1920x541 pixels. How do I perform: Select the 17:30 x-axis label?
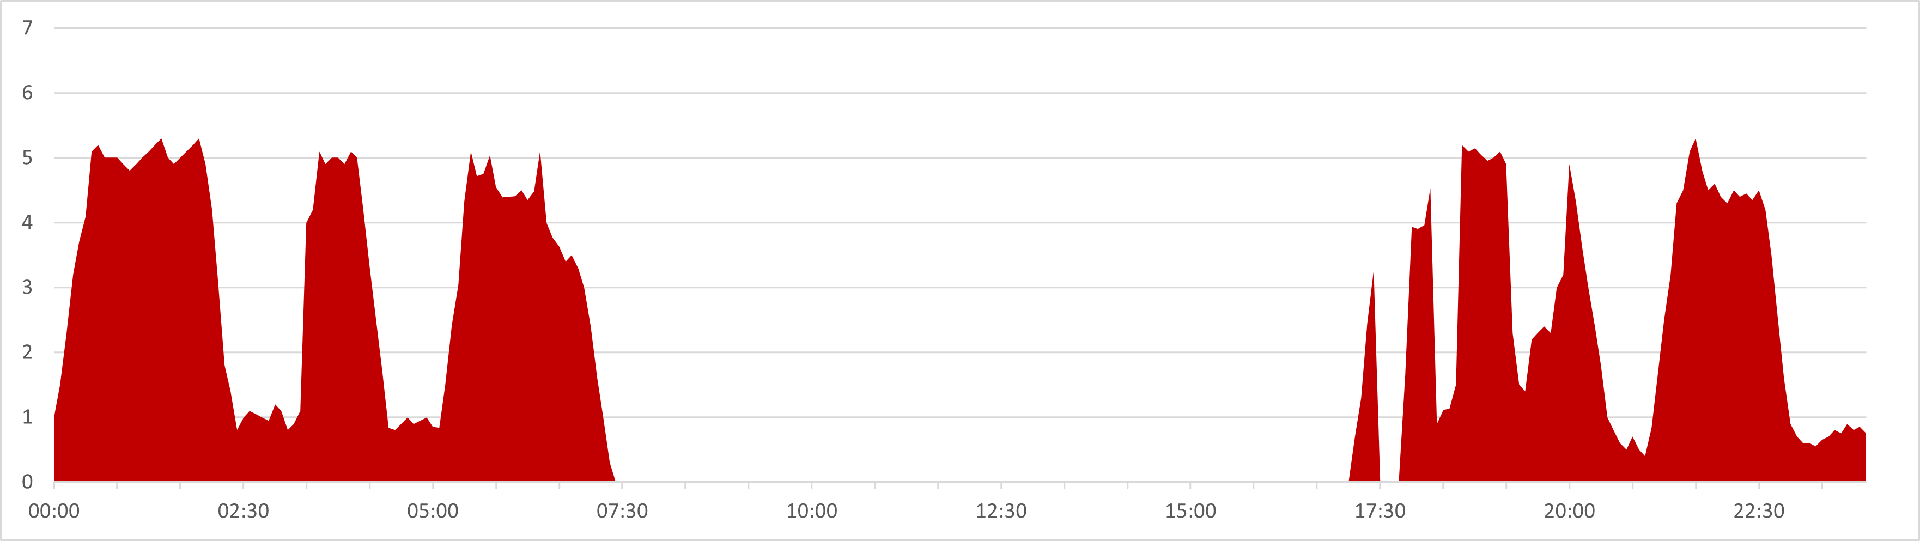(x=1380, y=511)
